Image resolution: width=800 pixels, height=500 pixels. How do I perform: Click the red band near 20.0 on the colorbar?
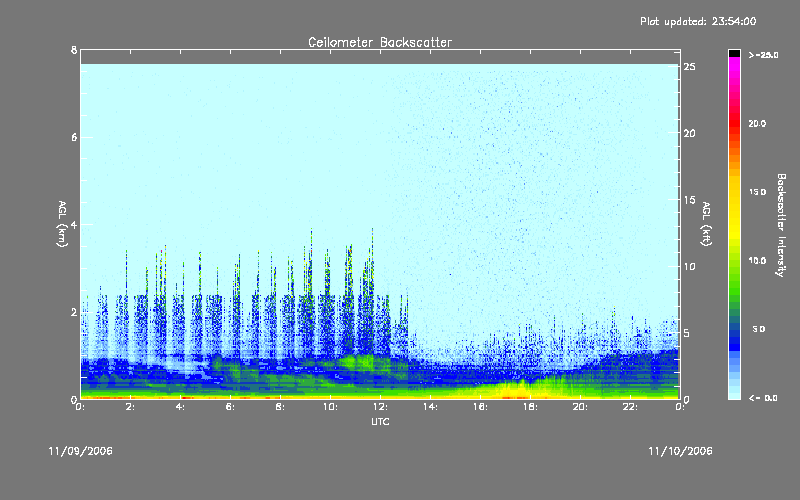(x=734, y=123)
